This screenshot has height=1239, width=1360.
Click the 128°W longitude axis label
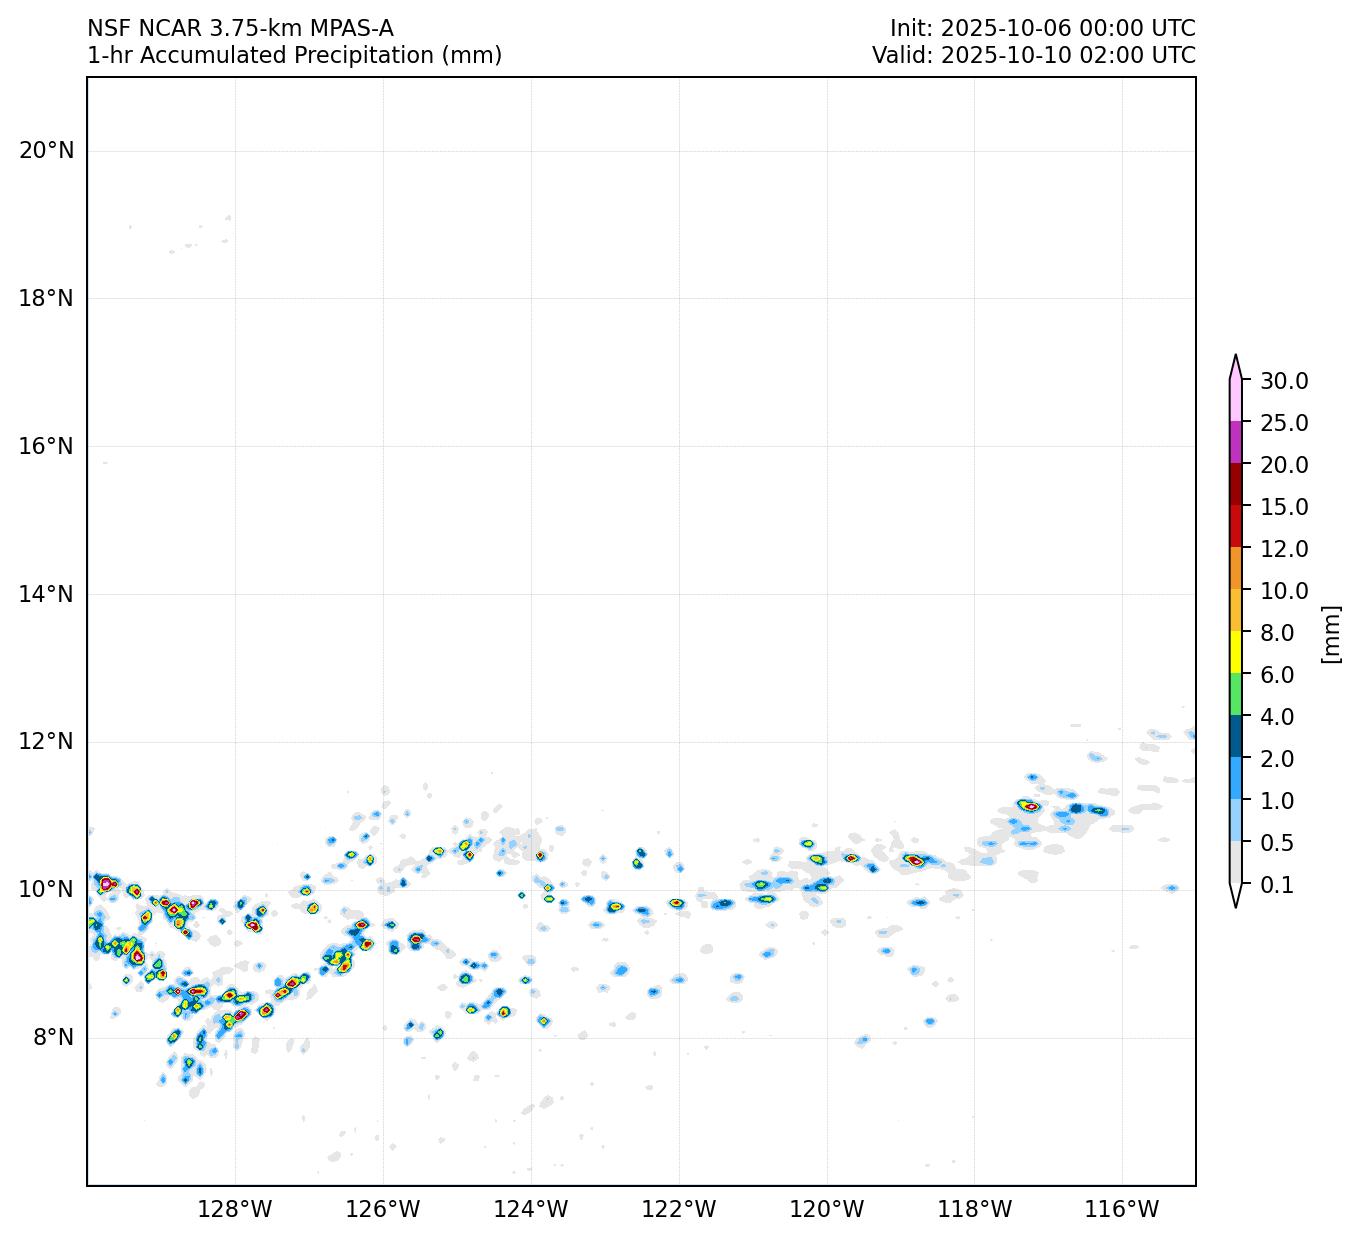[x=235, y=1210]
